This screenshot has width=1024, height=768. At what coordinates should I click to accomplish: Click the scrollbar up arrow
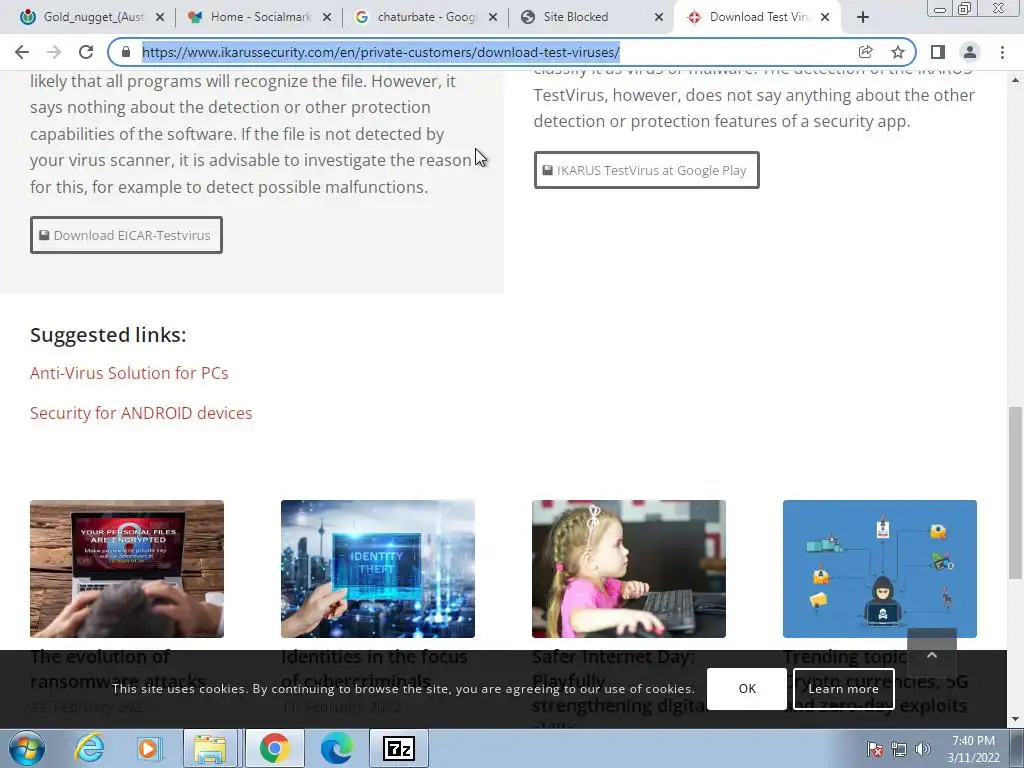pos(1015,80)
